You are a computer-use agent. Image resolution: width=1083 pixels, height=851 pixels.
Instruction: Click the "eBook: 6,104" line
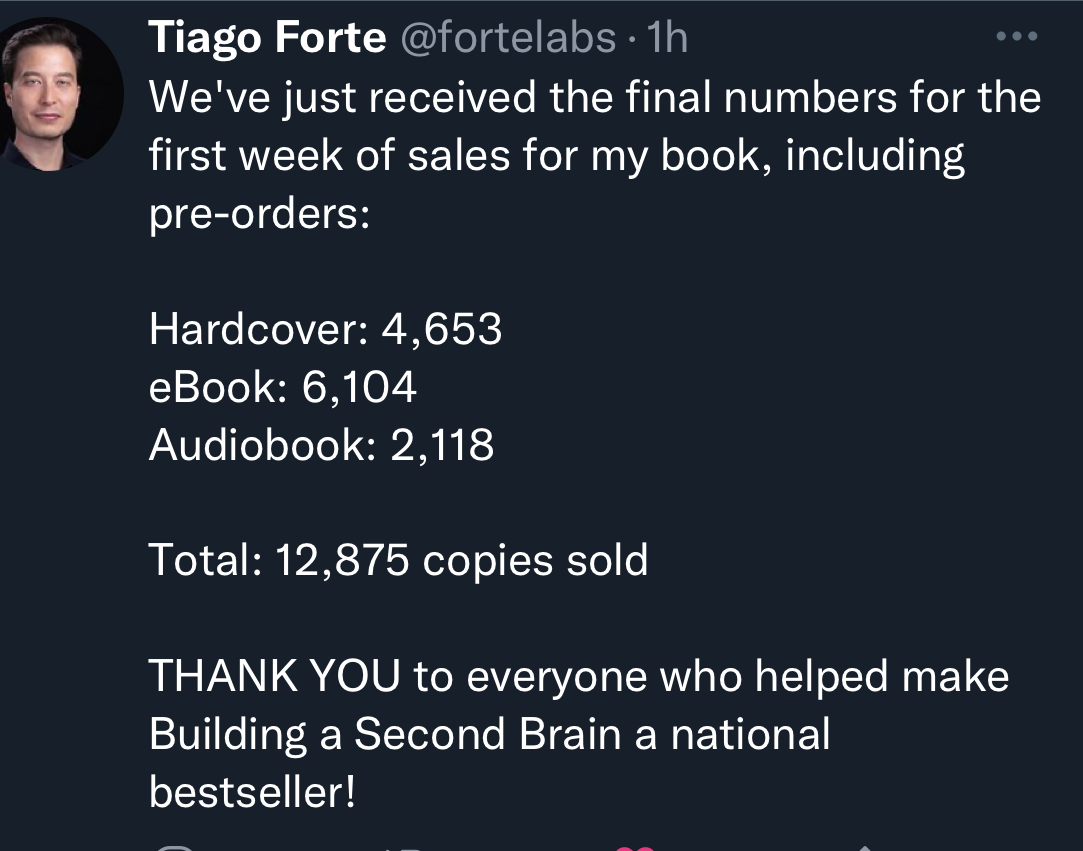(282, 387)
